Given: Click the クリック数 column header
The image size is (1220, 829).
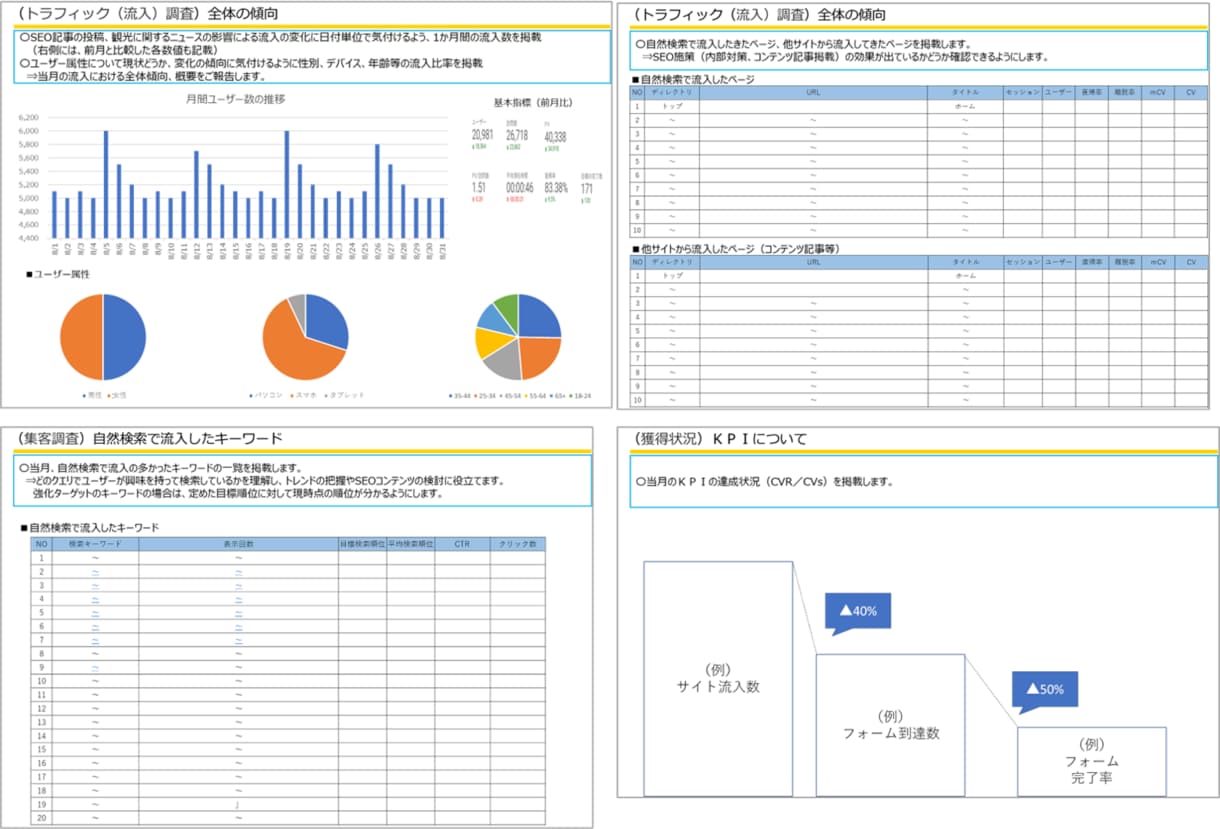Looking at the screenshot, I should coord(517,544).
